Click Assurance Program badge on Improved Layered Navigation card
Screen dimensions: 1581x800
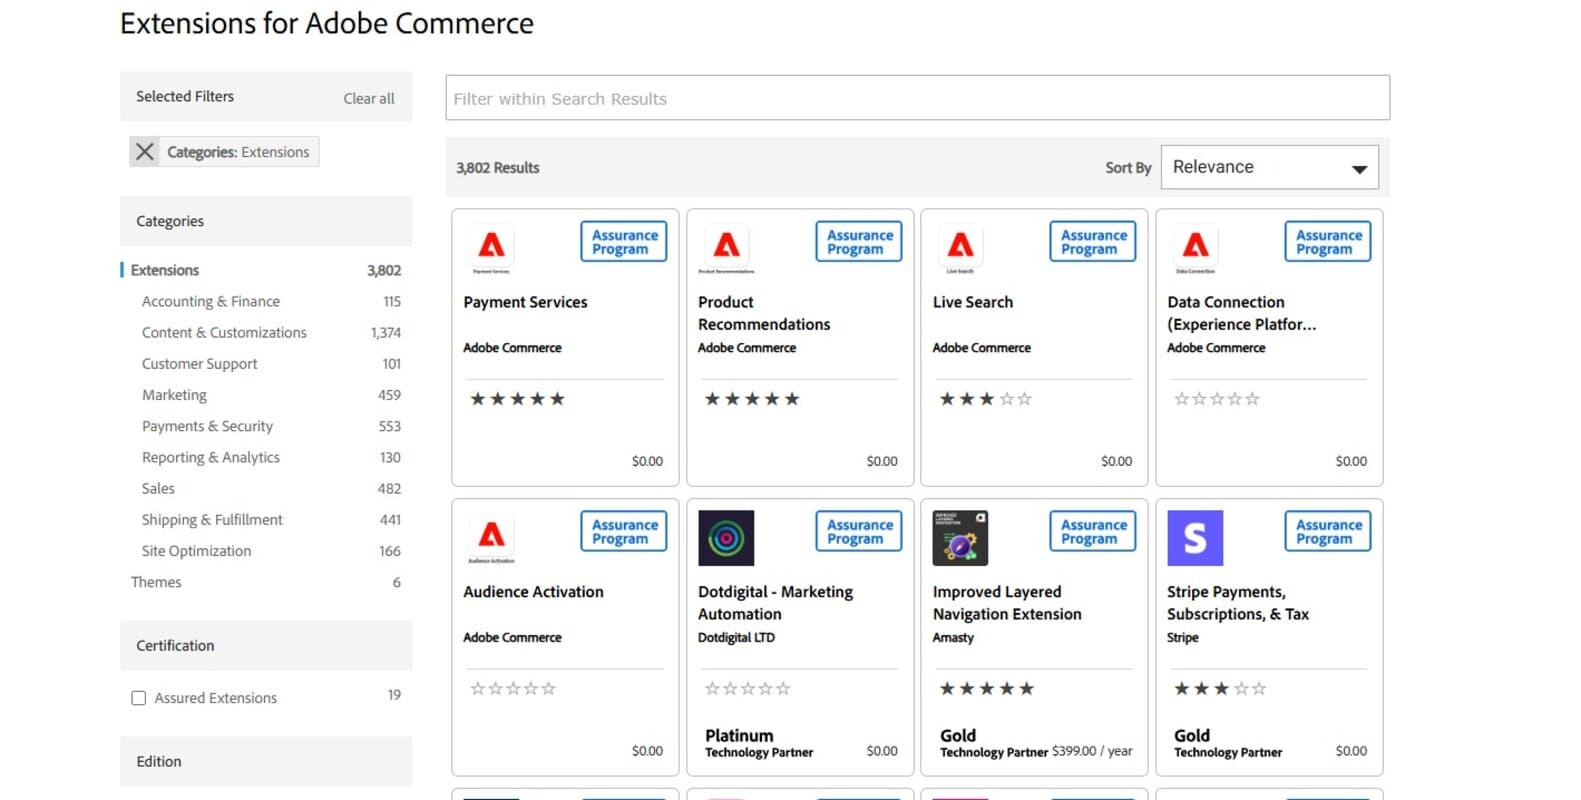pos(1093,531)
